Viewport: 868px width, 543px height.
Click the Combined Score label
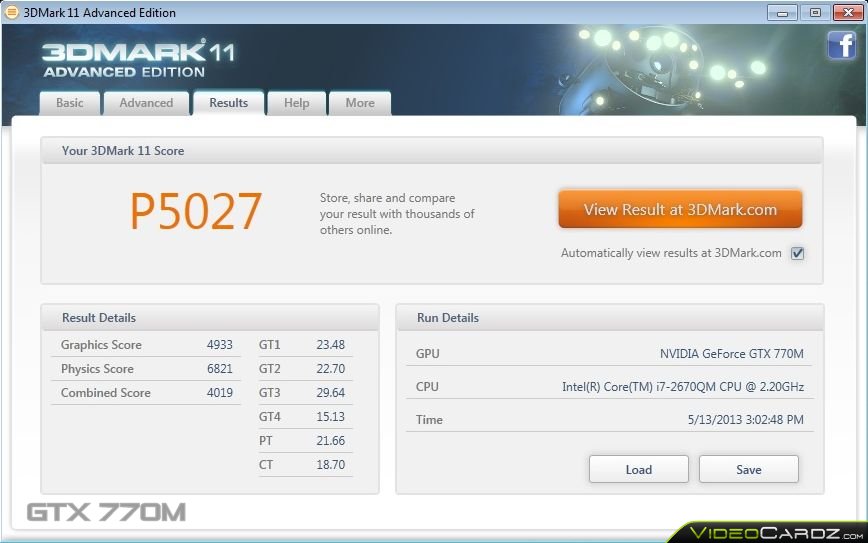[106, 392]
